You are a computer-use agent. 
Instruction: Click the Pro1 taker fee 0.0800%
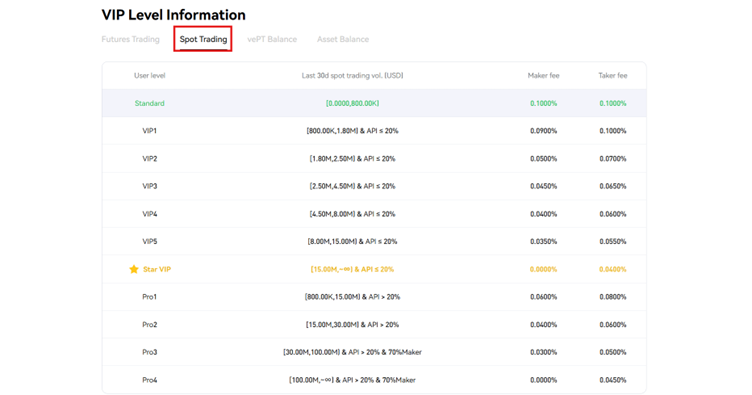point(613,297)
